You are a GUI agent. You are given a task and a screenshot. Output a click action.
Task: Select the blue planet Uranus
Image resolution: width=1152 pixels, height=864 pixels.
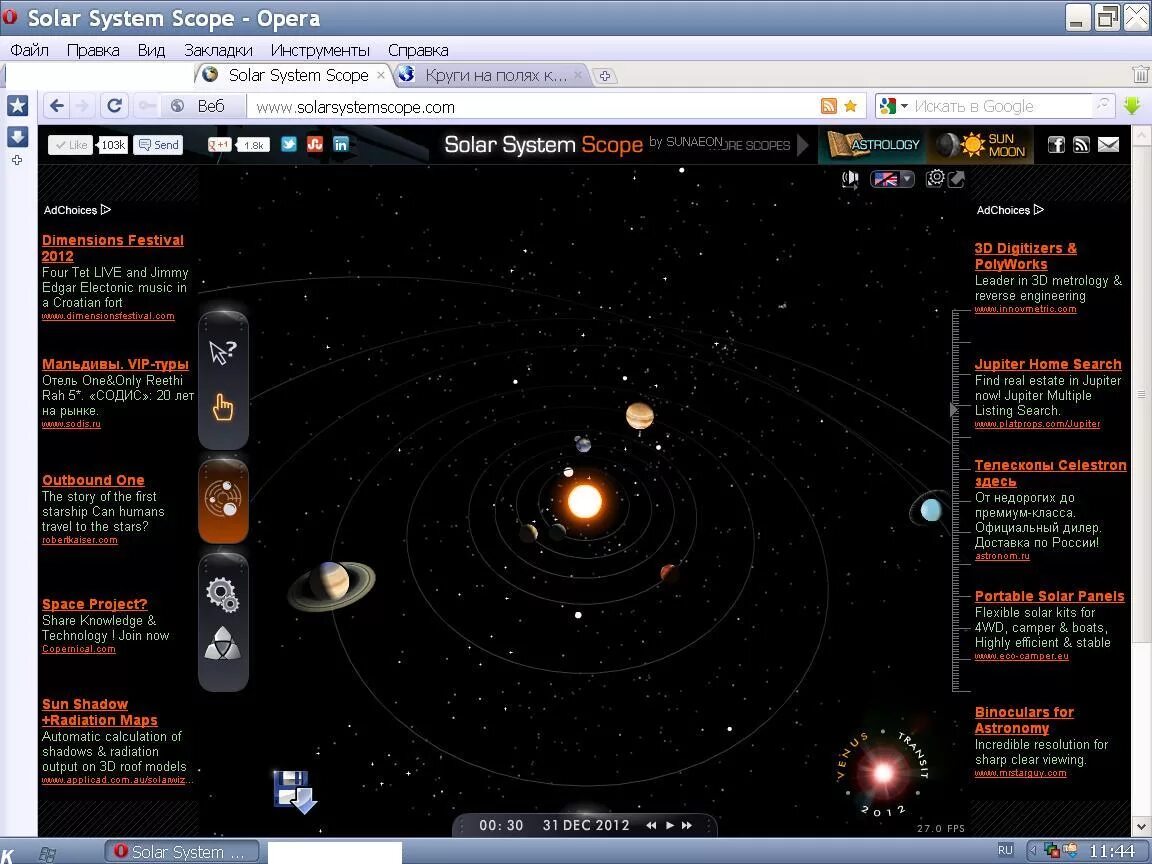pyautogui.click(x=931, y=509)
